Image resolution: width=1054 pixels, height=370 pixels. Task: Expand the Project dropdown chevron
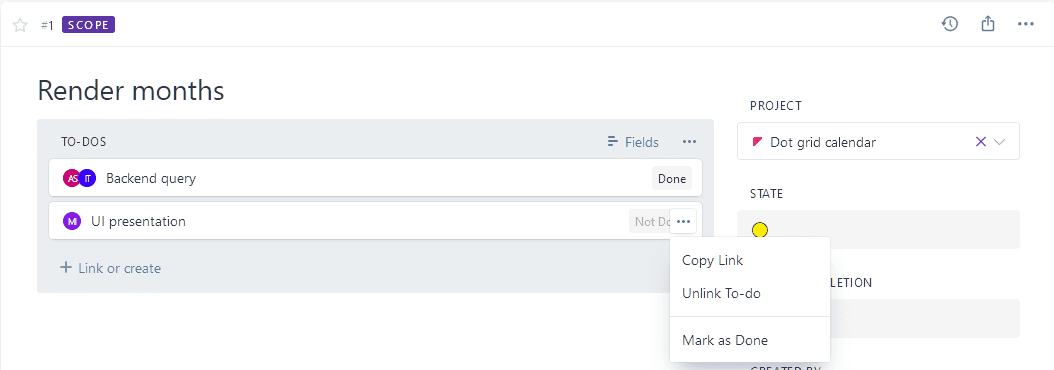coord(1000,142)
